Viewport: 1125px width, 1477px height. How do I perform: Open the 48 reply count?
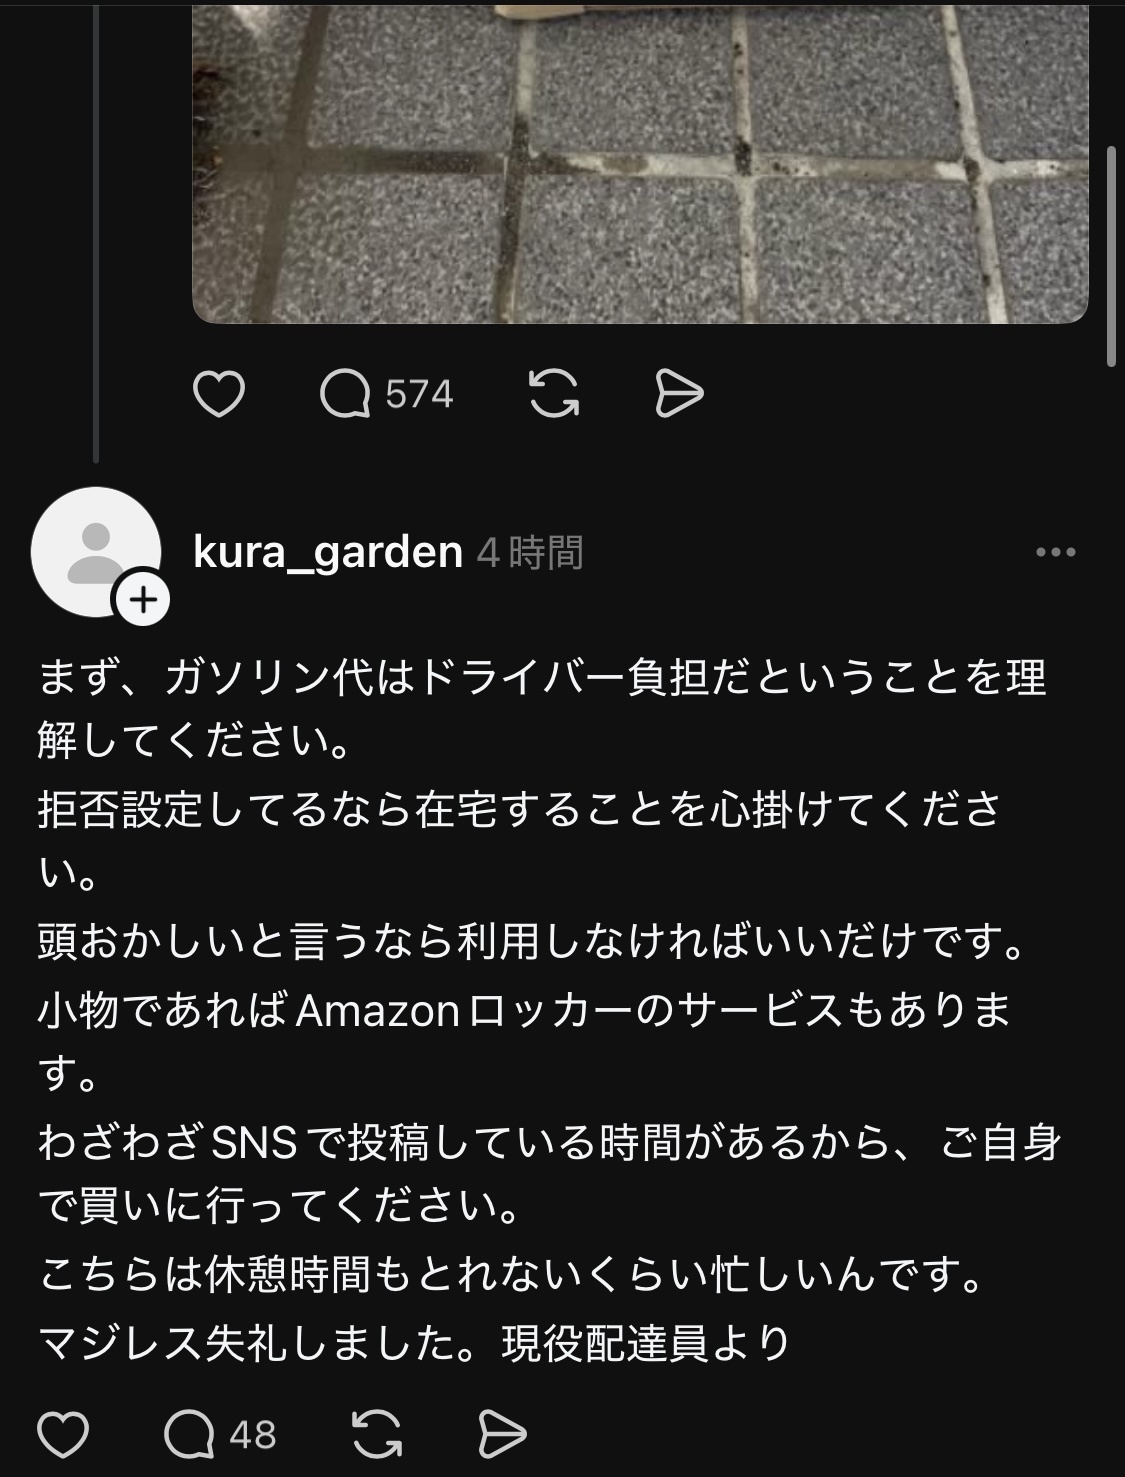(x=253, y=1435)
